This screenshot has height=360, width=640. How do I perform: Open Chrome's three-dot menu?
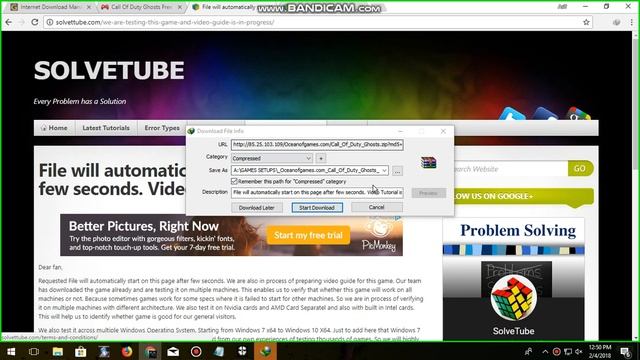pyautogui.click(x=632, y=22)
